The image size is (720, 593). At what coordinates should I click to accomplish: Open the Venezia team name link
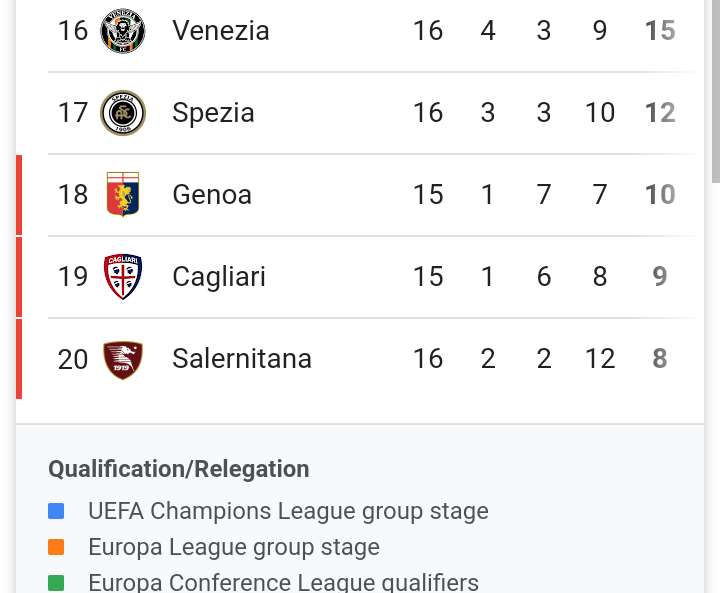tap(220, 31)
